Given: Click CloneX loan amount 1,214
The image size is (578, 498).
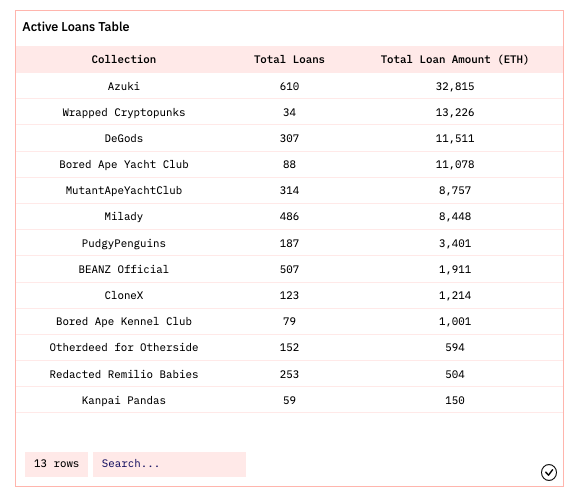Looking at the screenshot, I should pyautogui.click(x=455, y=295).
